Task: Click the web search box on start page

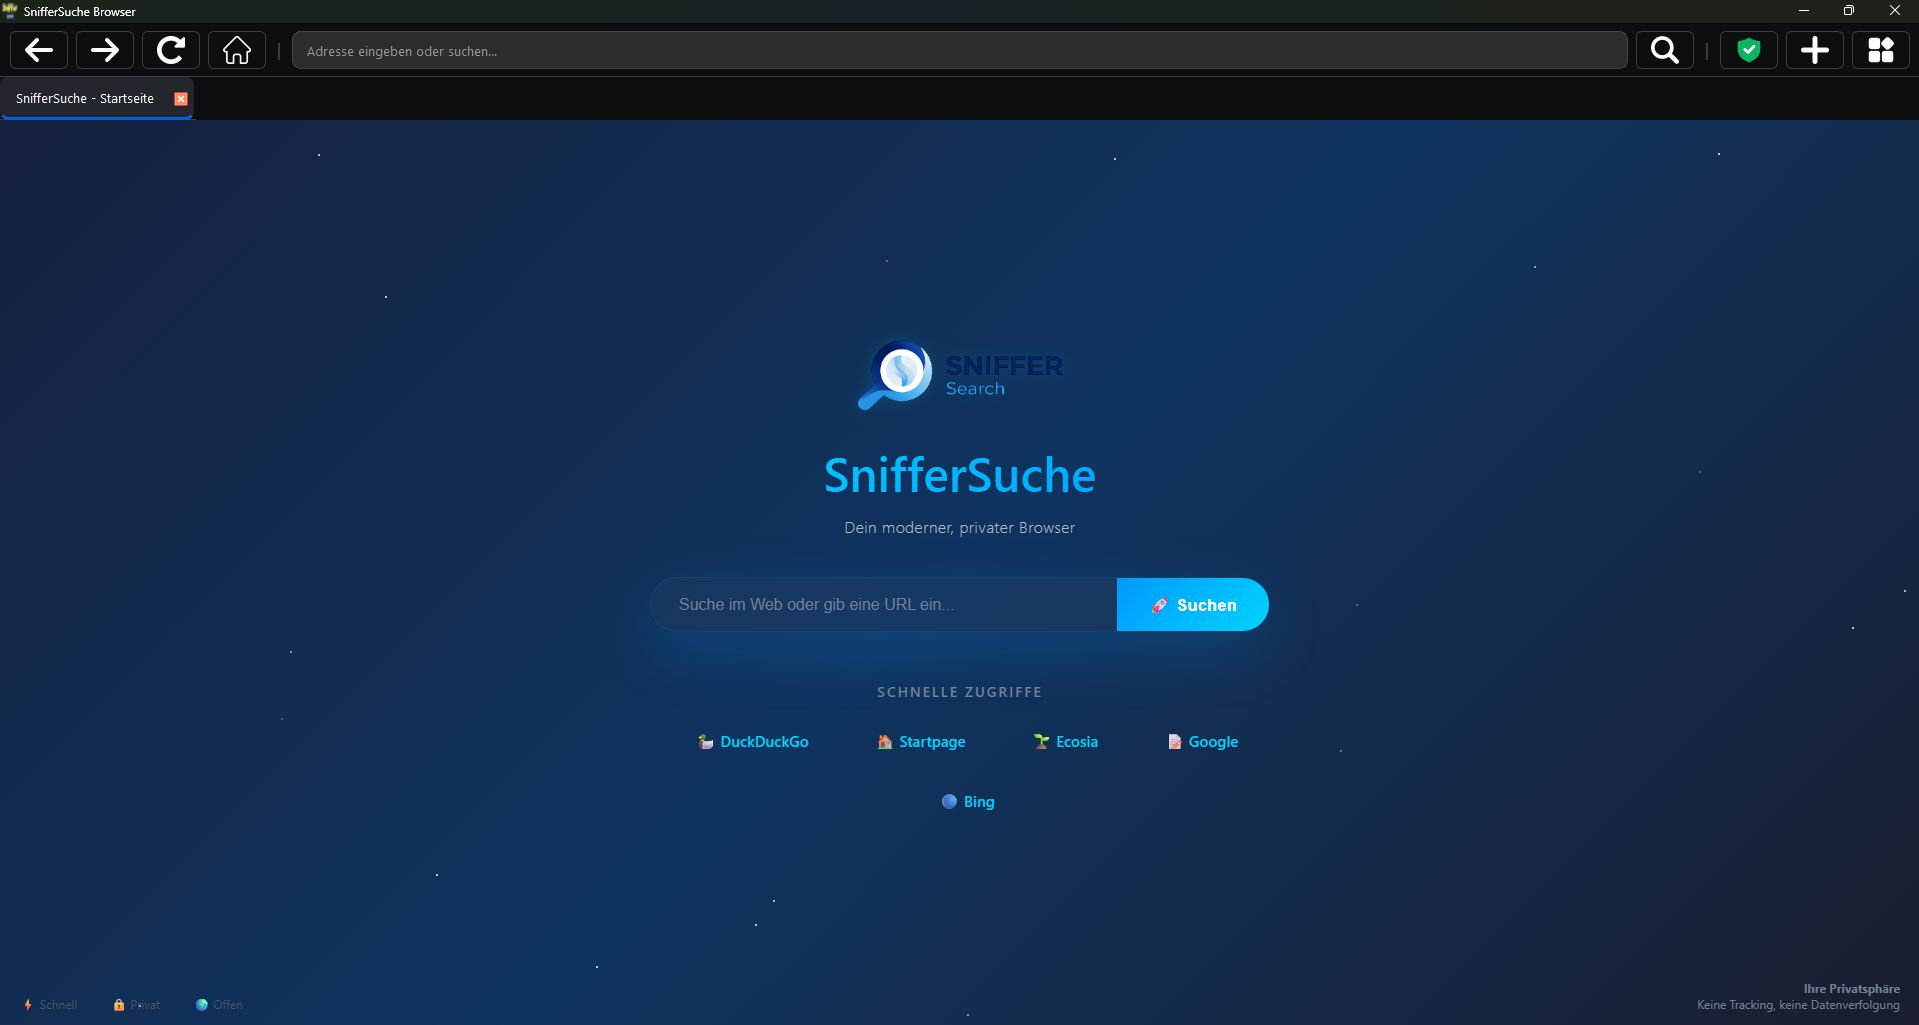Action: click(884, 605)
